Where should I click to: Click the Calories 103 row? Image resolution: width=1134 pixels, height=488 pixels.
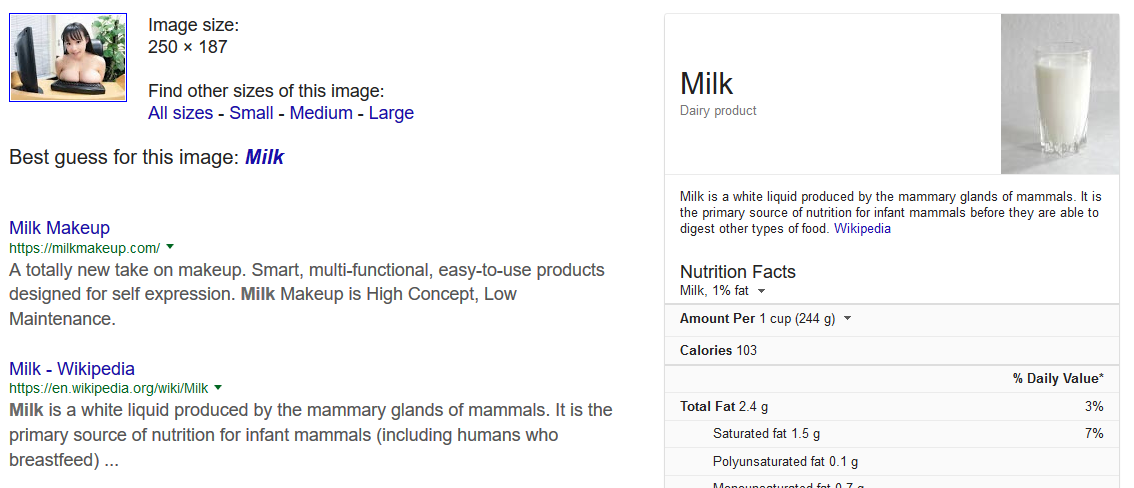coord(718,350)
